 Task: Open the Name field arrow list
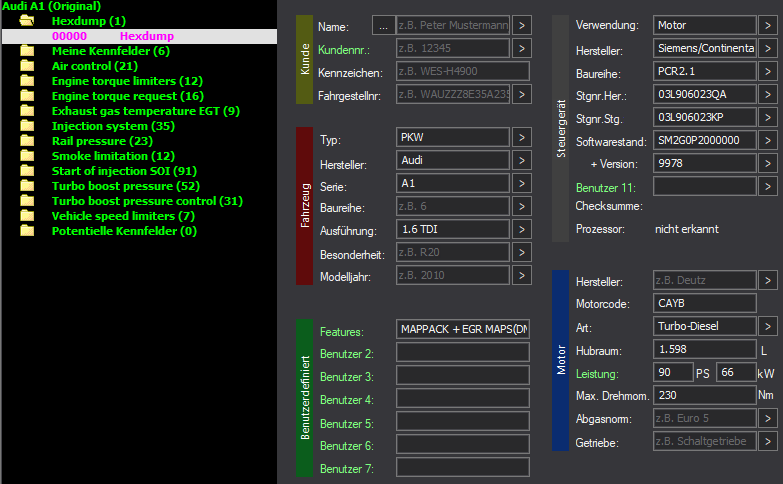coord(522,25)
